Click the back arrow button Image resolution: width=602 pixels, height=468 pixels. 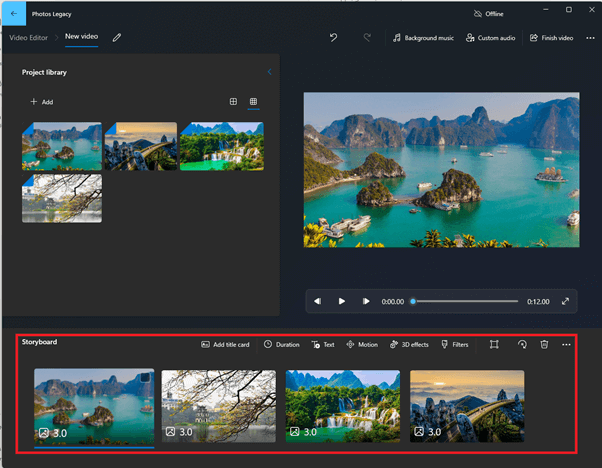point(14,13)
